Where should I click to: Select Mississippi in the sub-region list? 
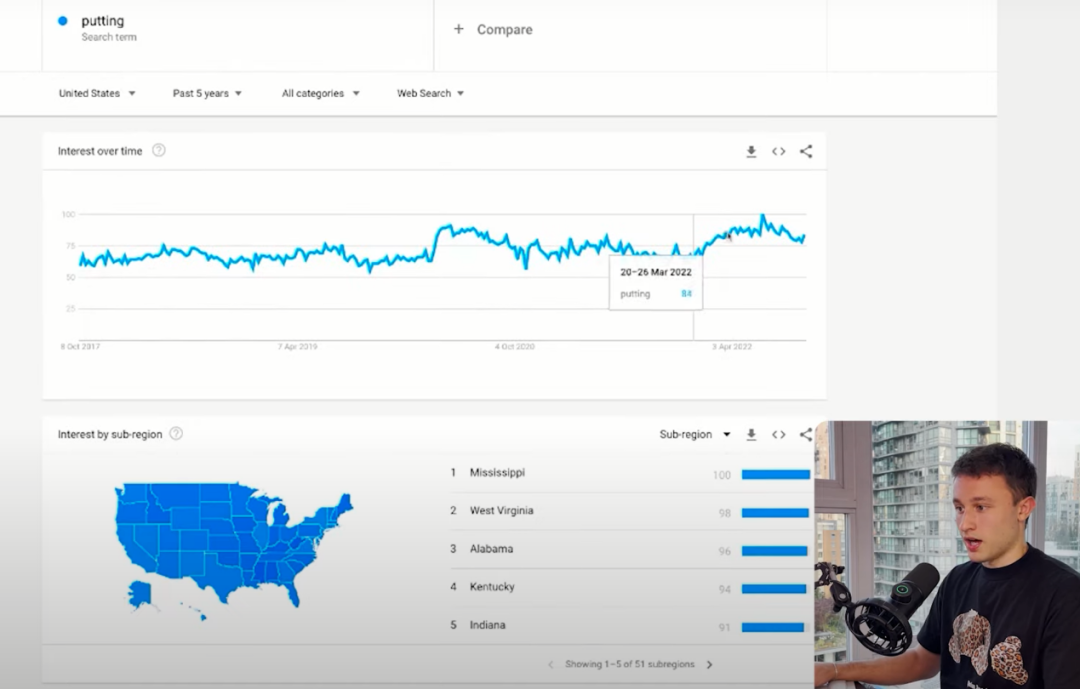click(x=630, y=473)
